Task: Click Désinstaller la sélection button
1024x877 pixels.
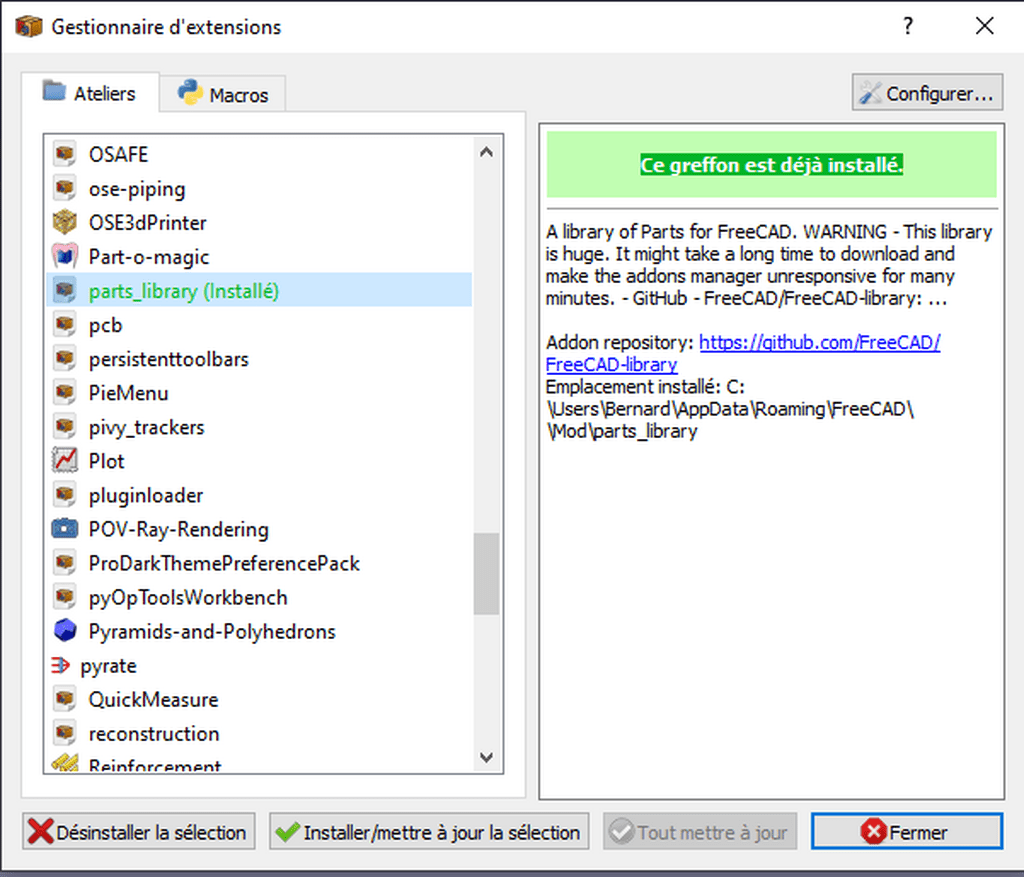Action: pos(138,831)
